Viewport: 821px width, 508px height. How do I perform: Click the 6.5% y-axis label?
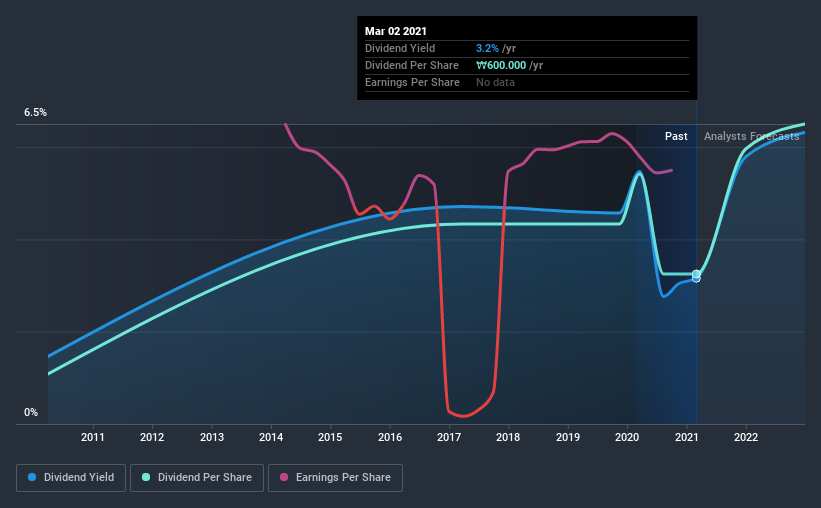coord(35,113)
